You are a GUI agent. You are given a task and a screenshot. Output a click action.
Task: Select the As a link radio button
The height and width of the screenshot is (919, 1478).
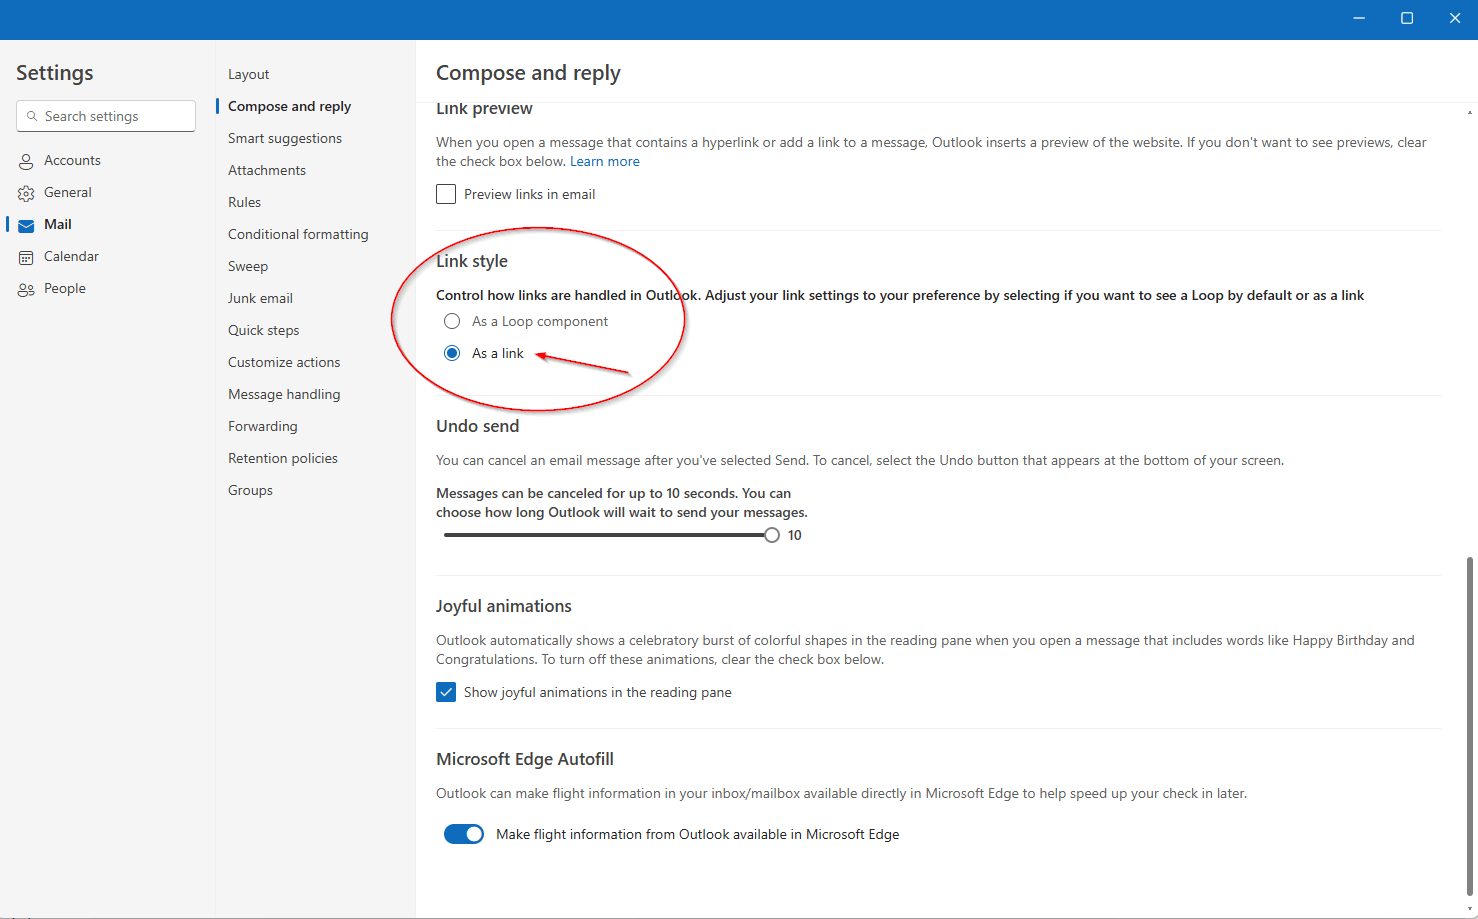[x=452, y=353]
